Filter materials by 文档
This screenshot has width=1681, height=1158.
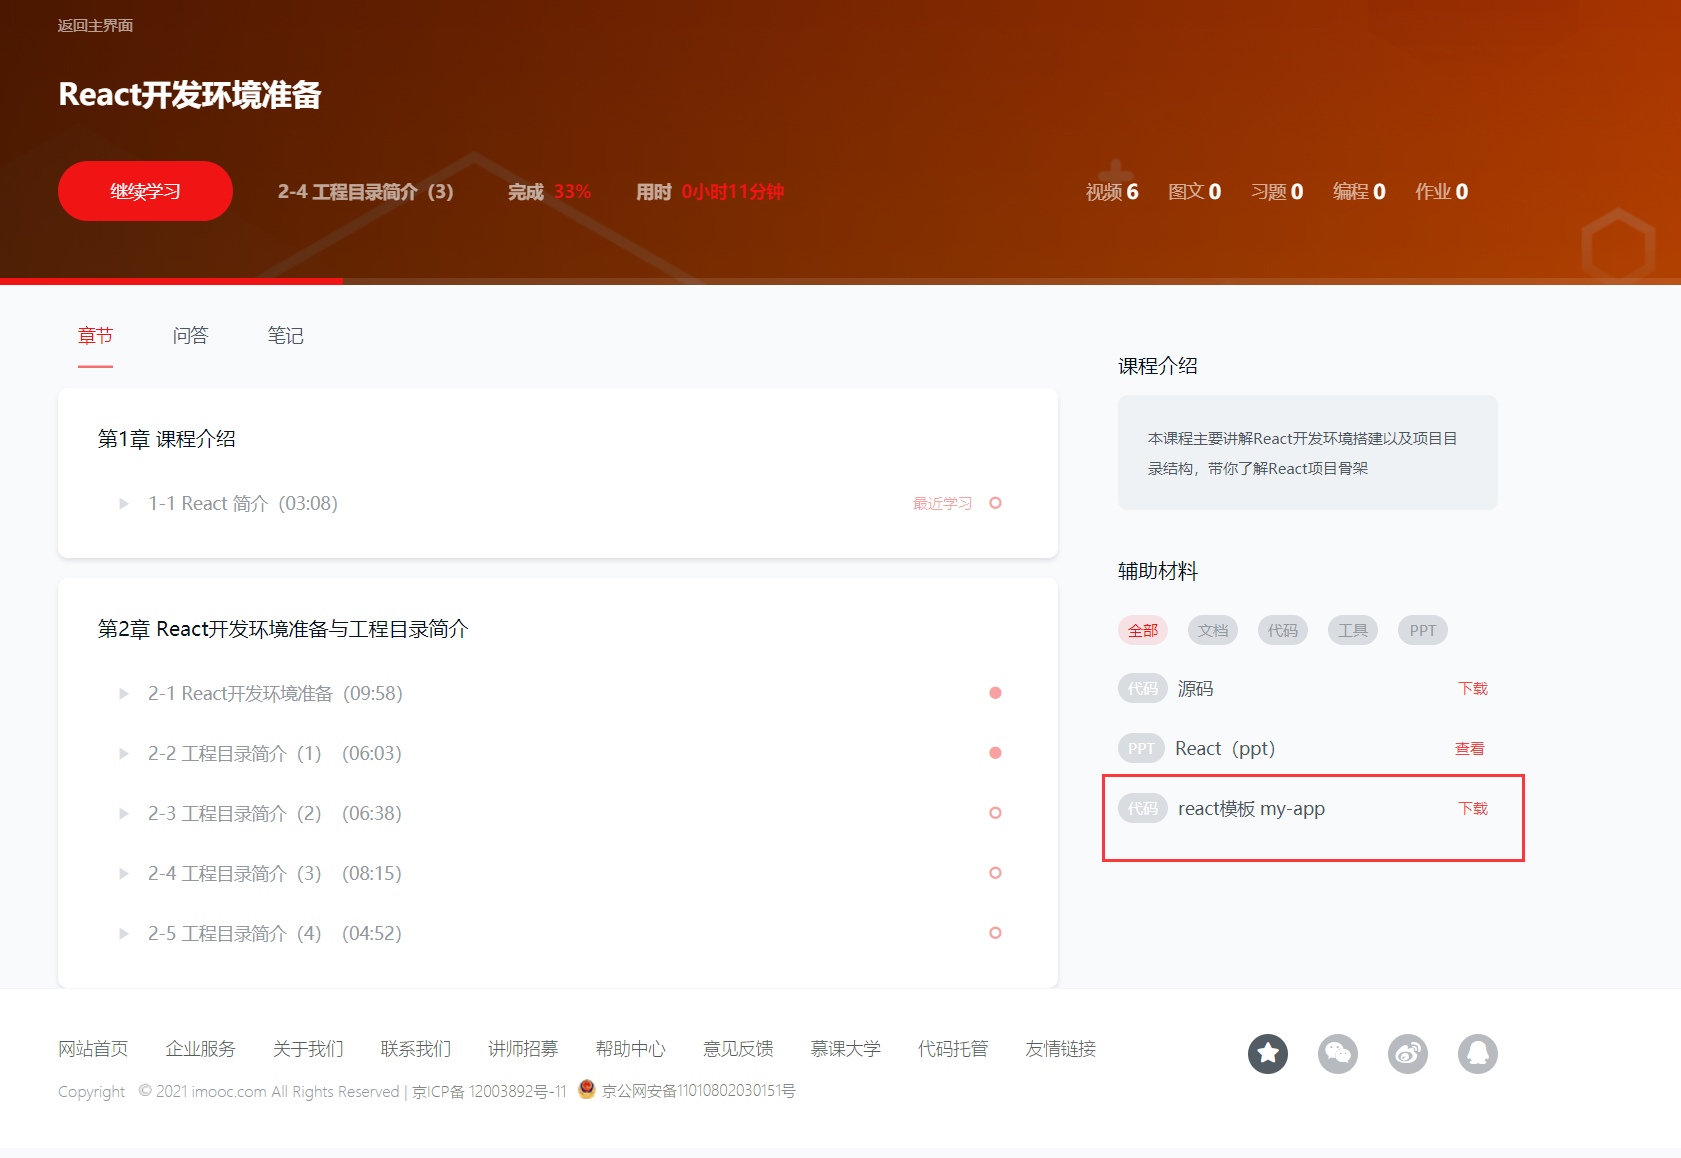[x=1213, y=630]
